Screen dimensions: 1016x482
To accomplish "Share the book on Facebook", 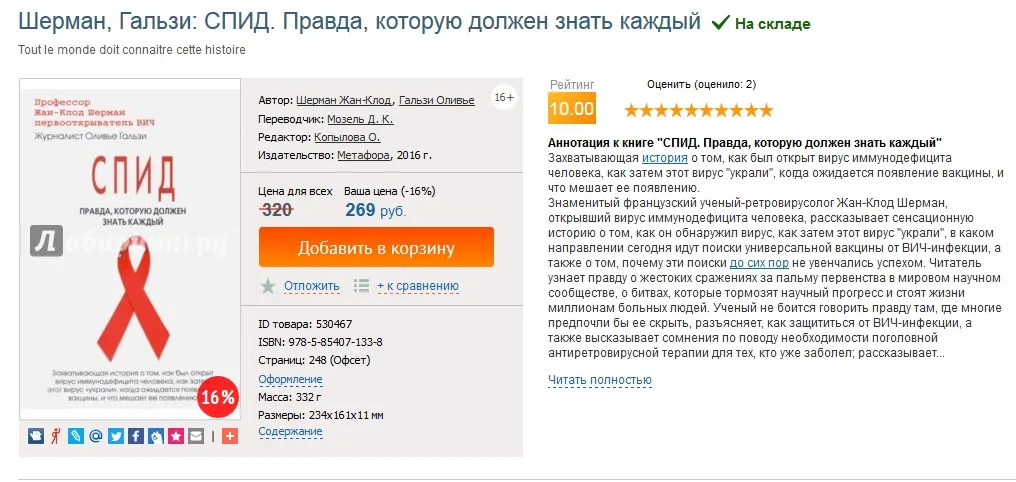I will (135, 436).
